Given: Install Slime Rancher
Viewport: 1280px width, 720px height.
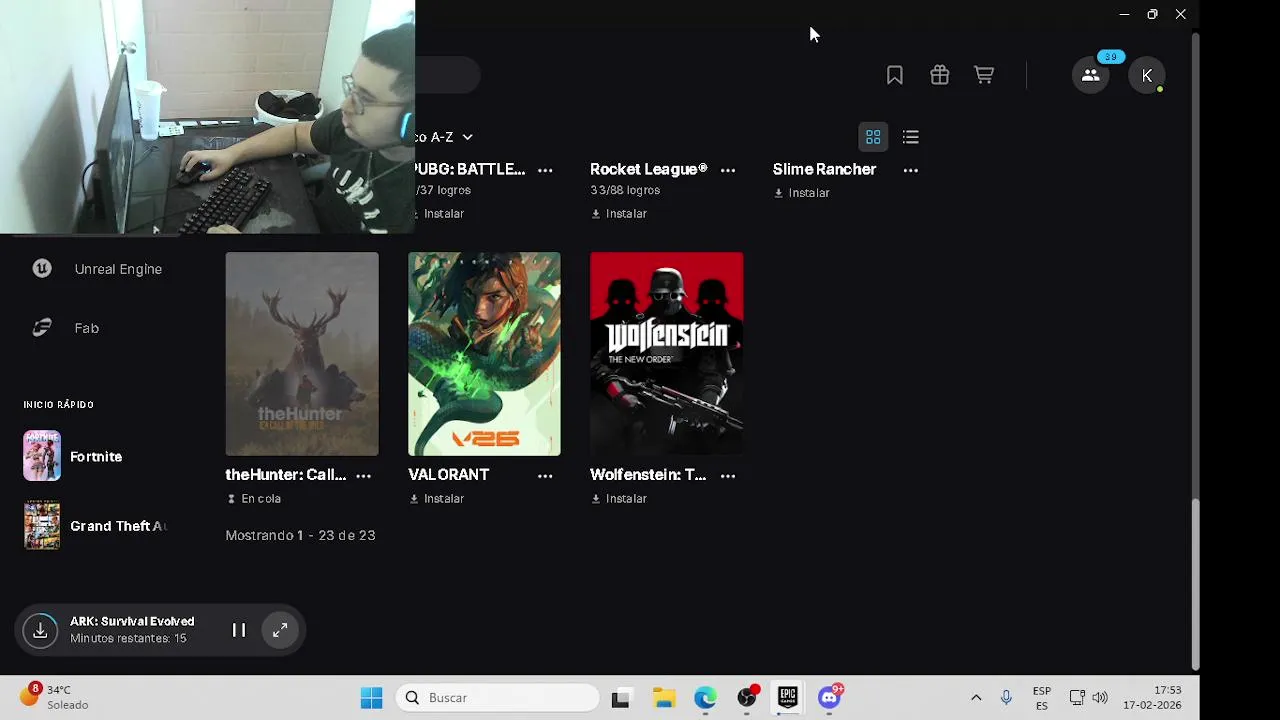Looking at the screenshot, I should click(802, 193).
